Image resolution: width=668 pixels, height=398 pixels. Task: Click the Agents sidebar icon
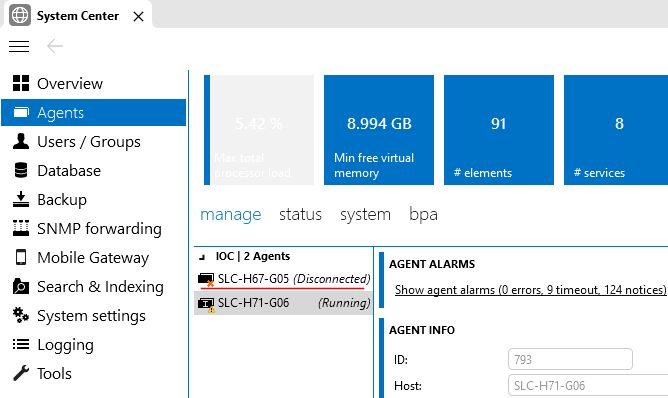(21, 112)
